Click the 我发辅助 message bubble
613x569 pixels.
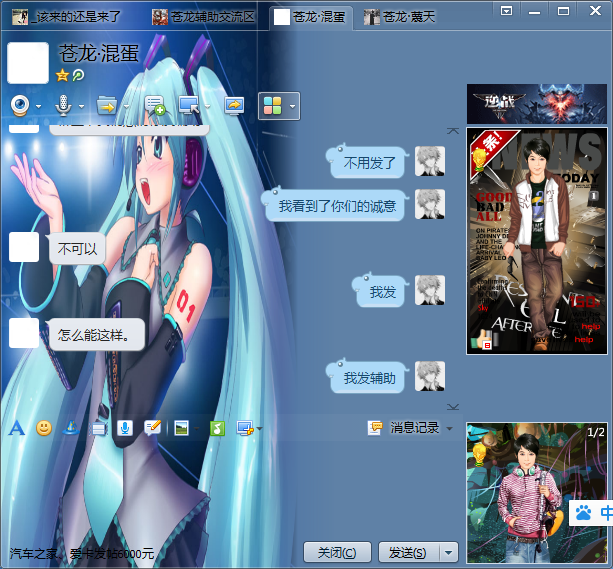[x=367, y=377]
